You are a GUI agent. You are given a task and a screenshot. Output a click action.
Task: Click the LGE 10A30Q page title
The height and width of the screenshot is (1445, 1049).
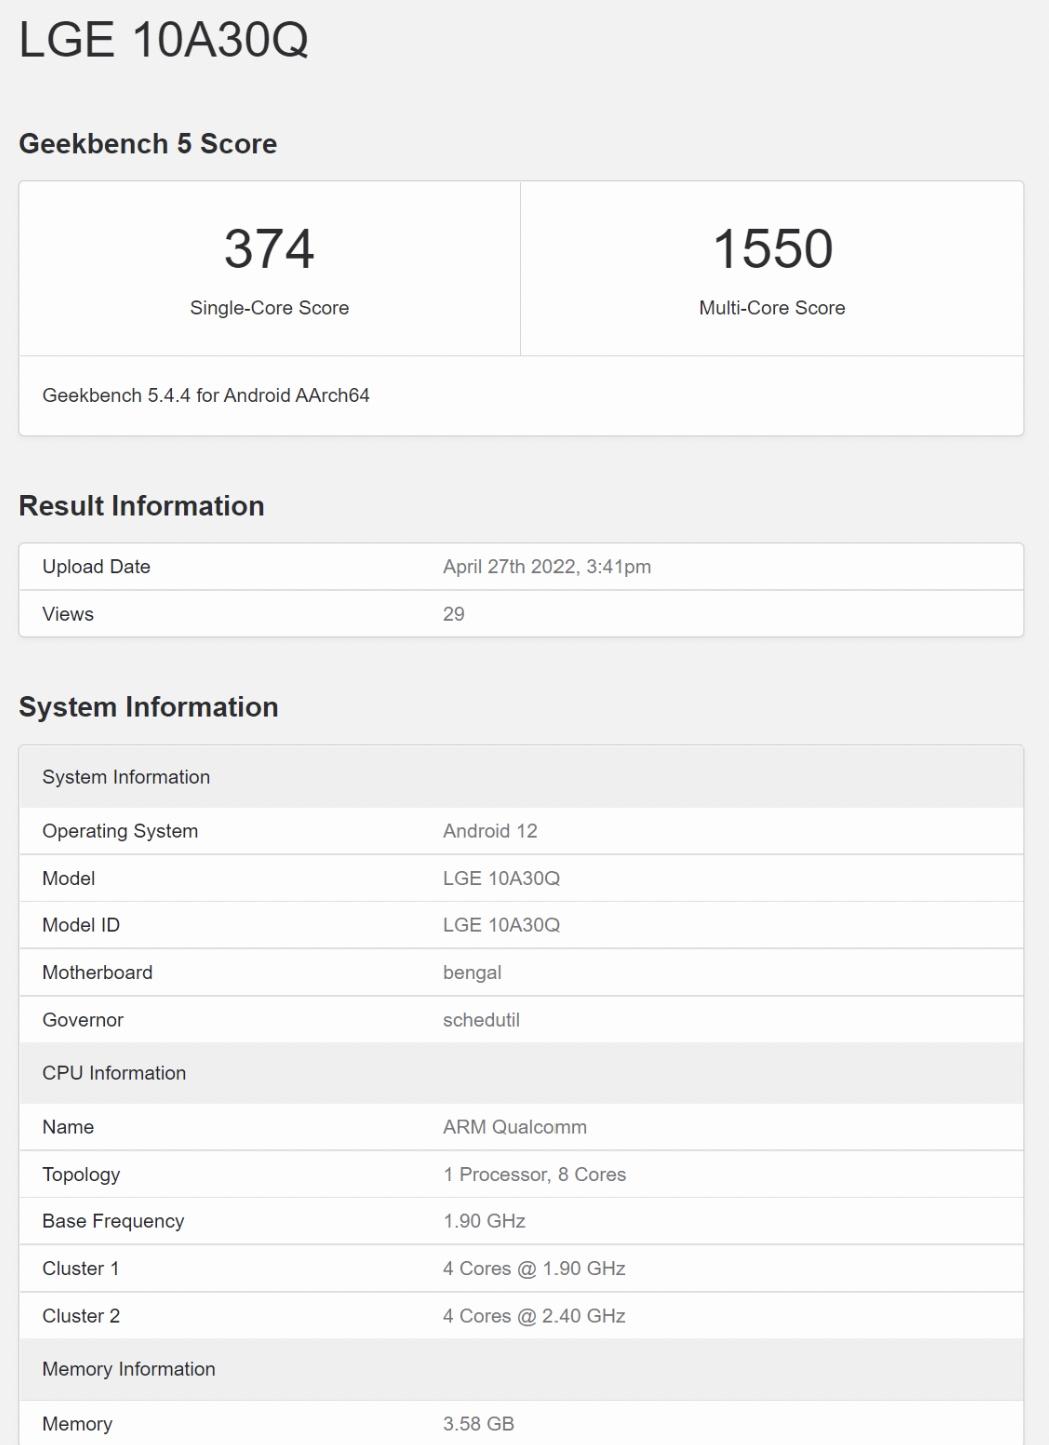[163, 41]
